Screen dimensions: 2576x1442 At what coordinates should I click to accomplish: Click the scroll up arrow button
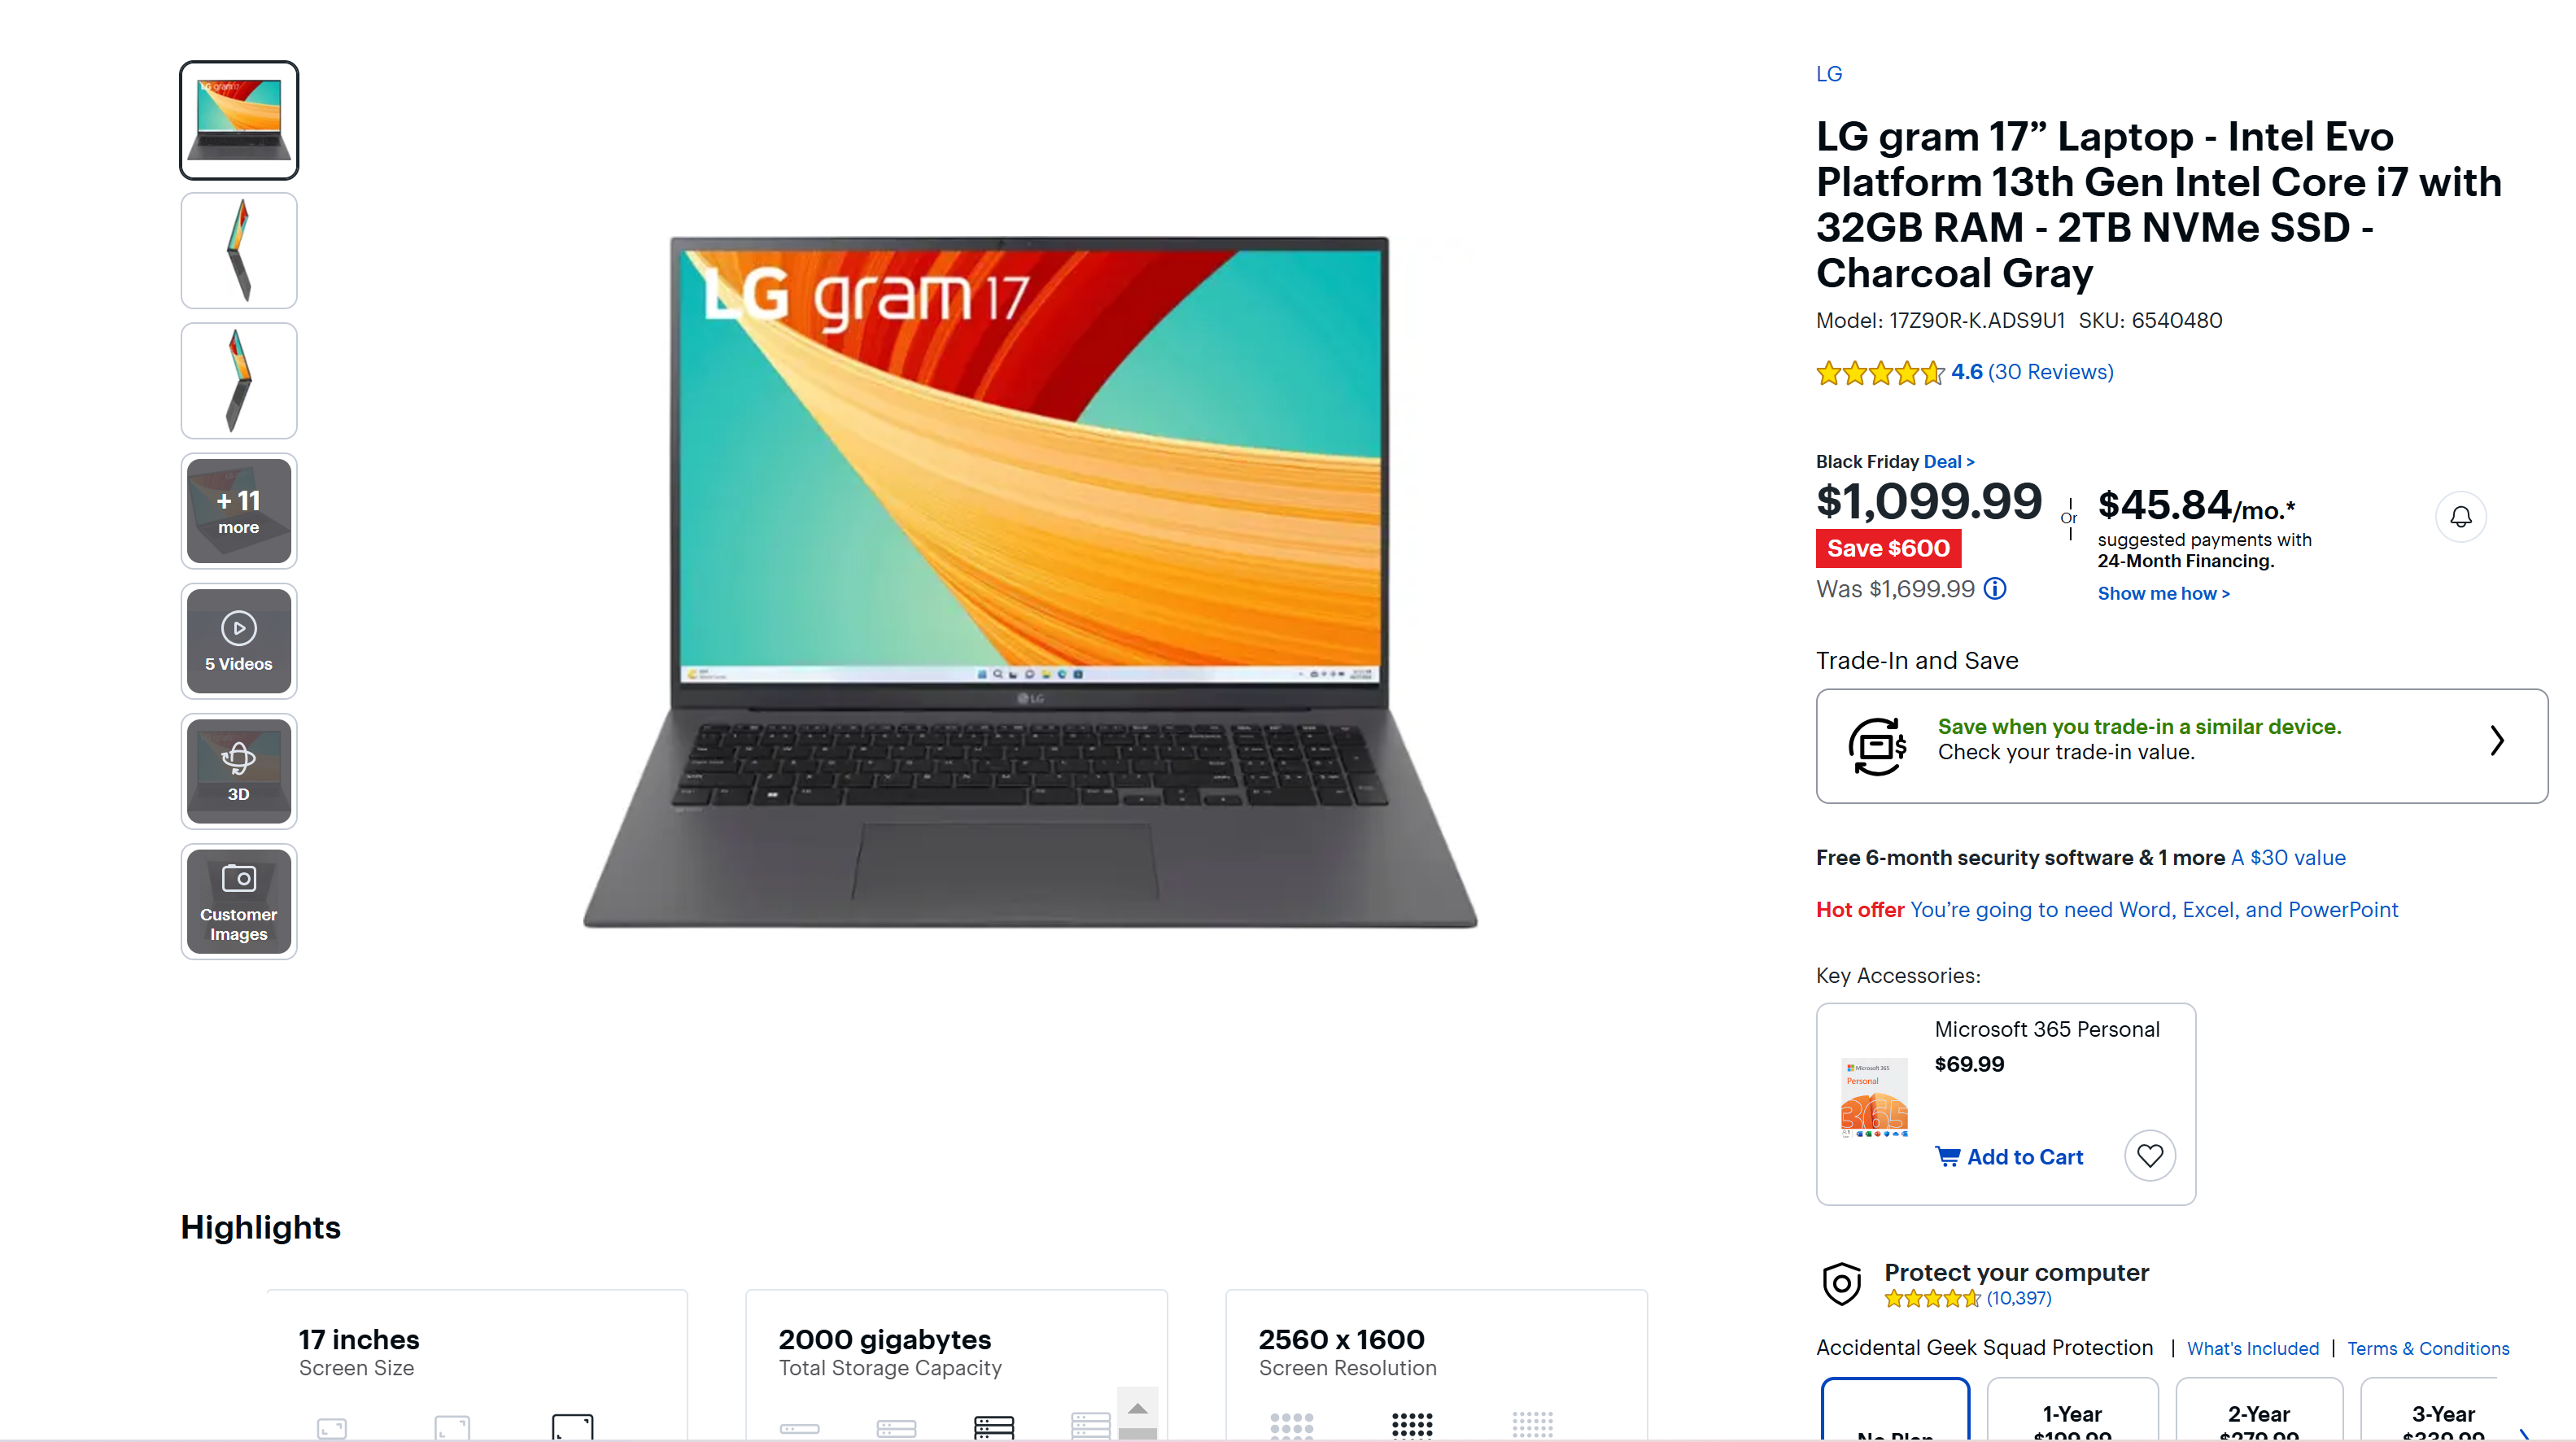(x=1137, y=1408)
